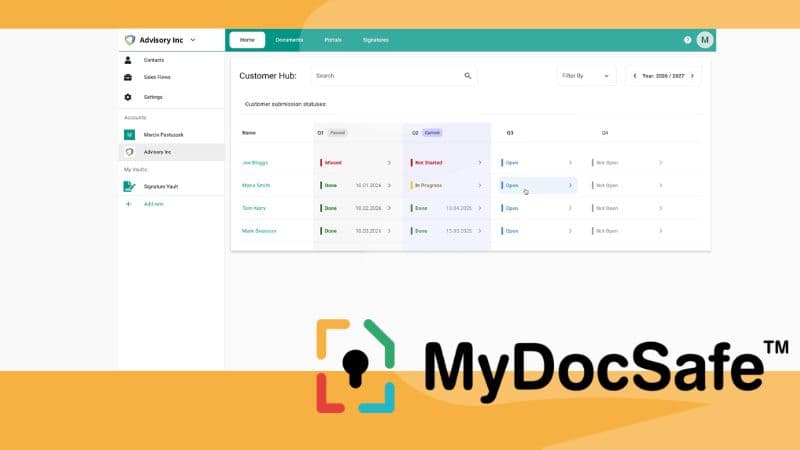Expand Joe Bloggs Q1 Missed chevron
The width and height of the screenshot is (800, 450).
(389, 163)
